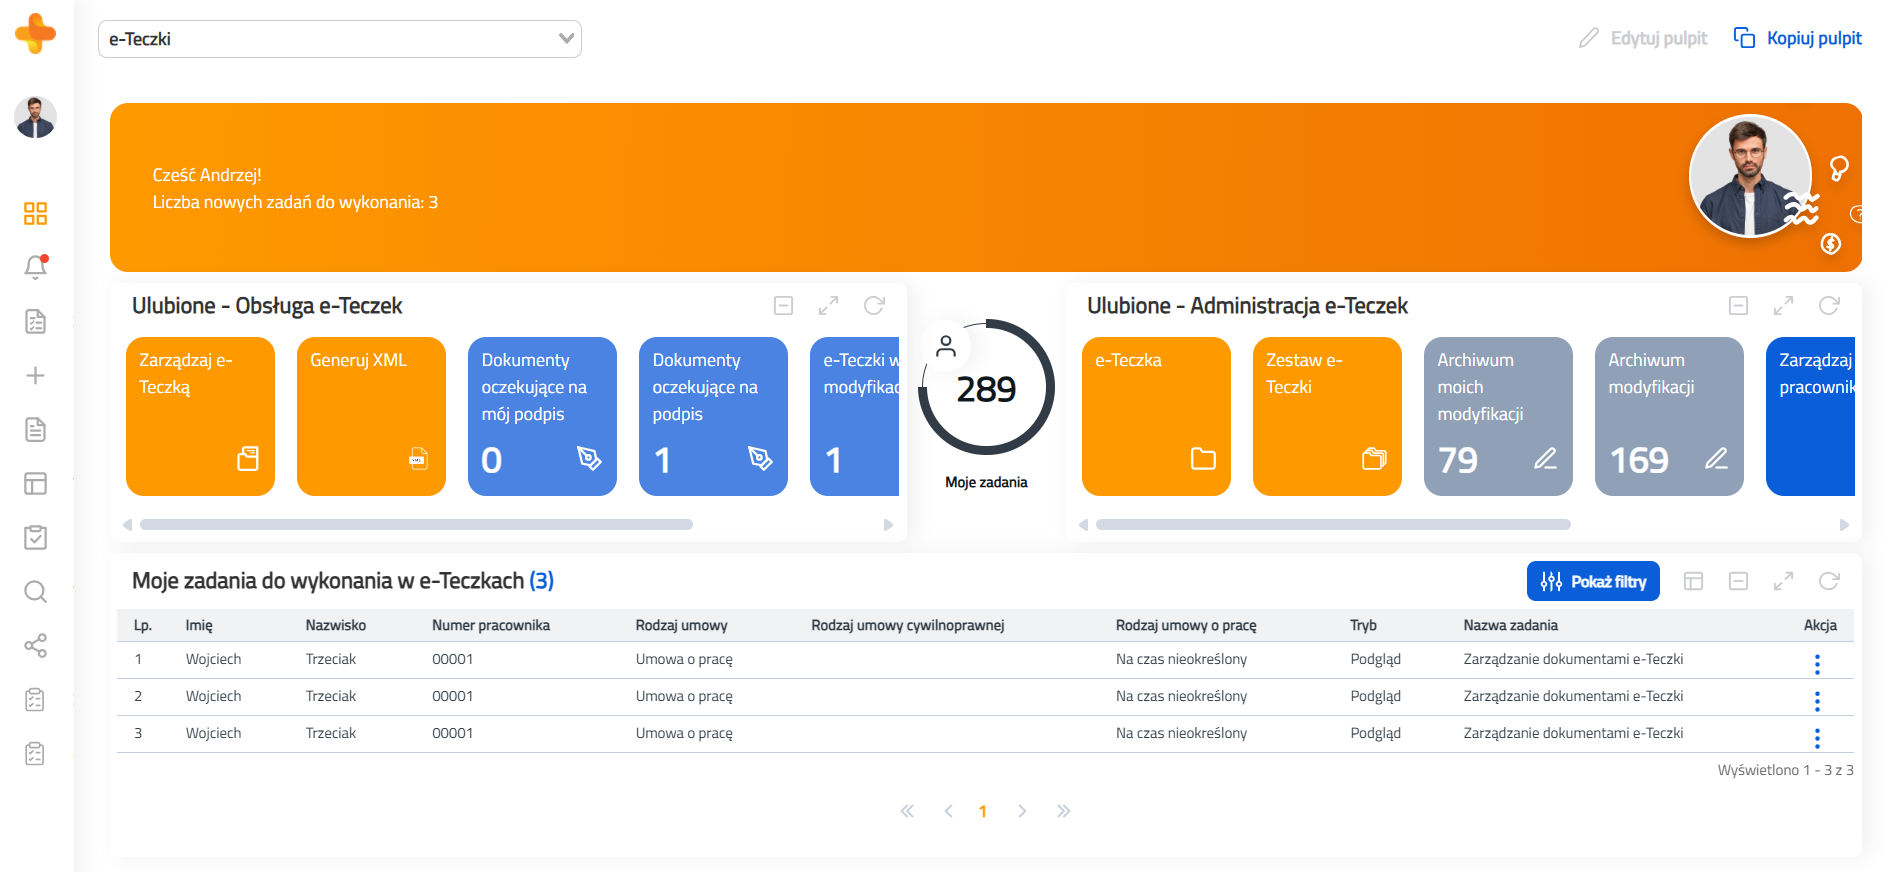
Task: Click the share icon in sidebar
Action: [x=35, y=646]
